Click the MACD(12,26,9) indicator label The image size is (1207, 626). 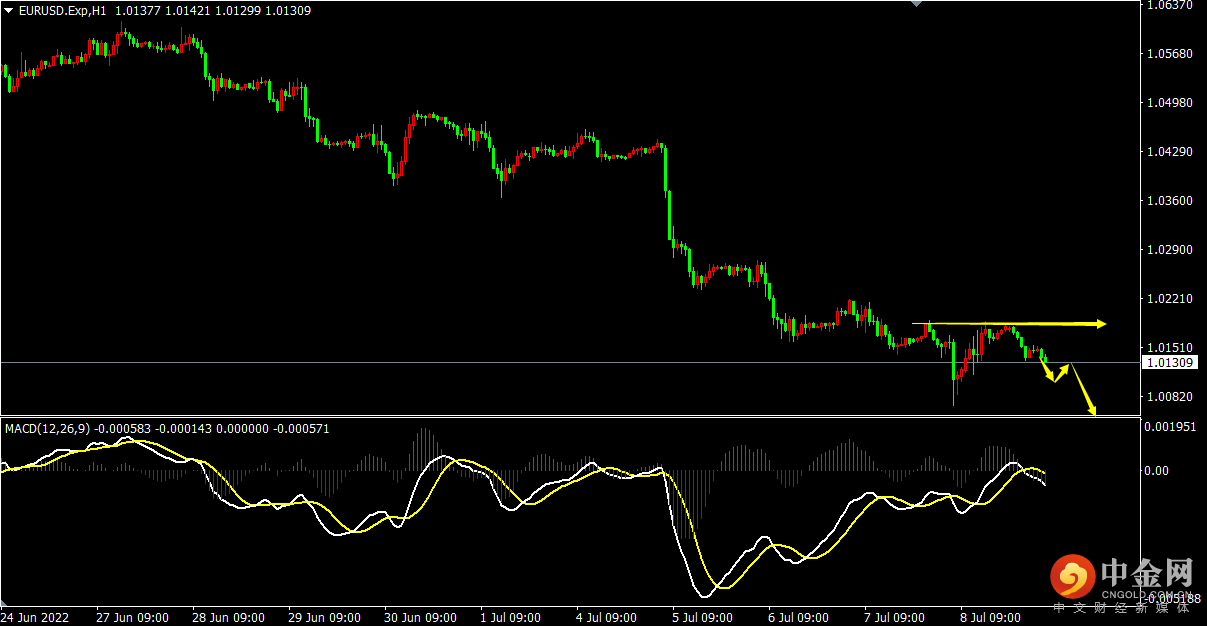coord(48,429)
